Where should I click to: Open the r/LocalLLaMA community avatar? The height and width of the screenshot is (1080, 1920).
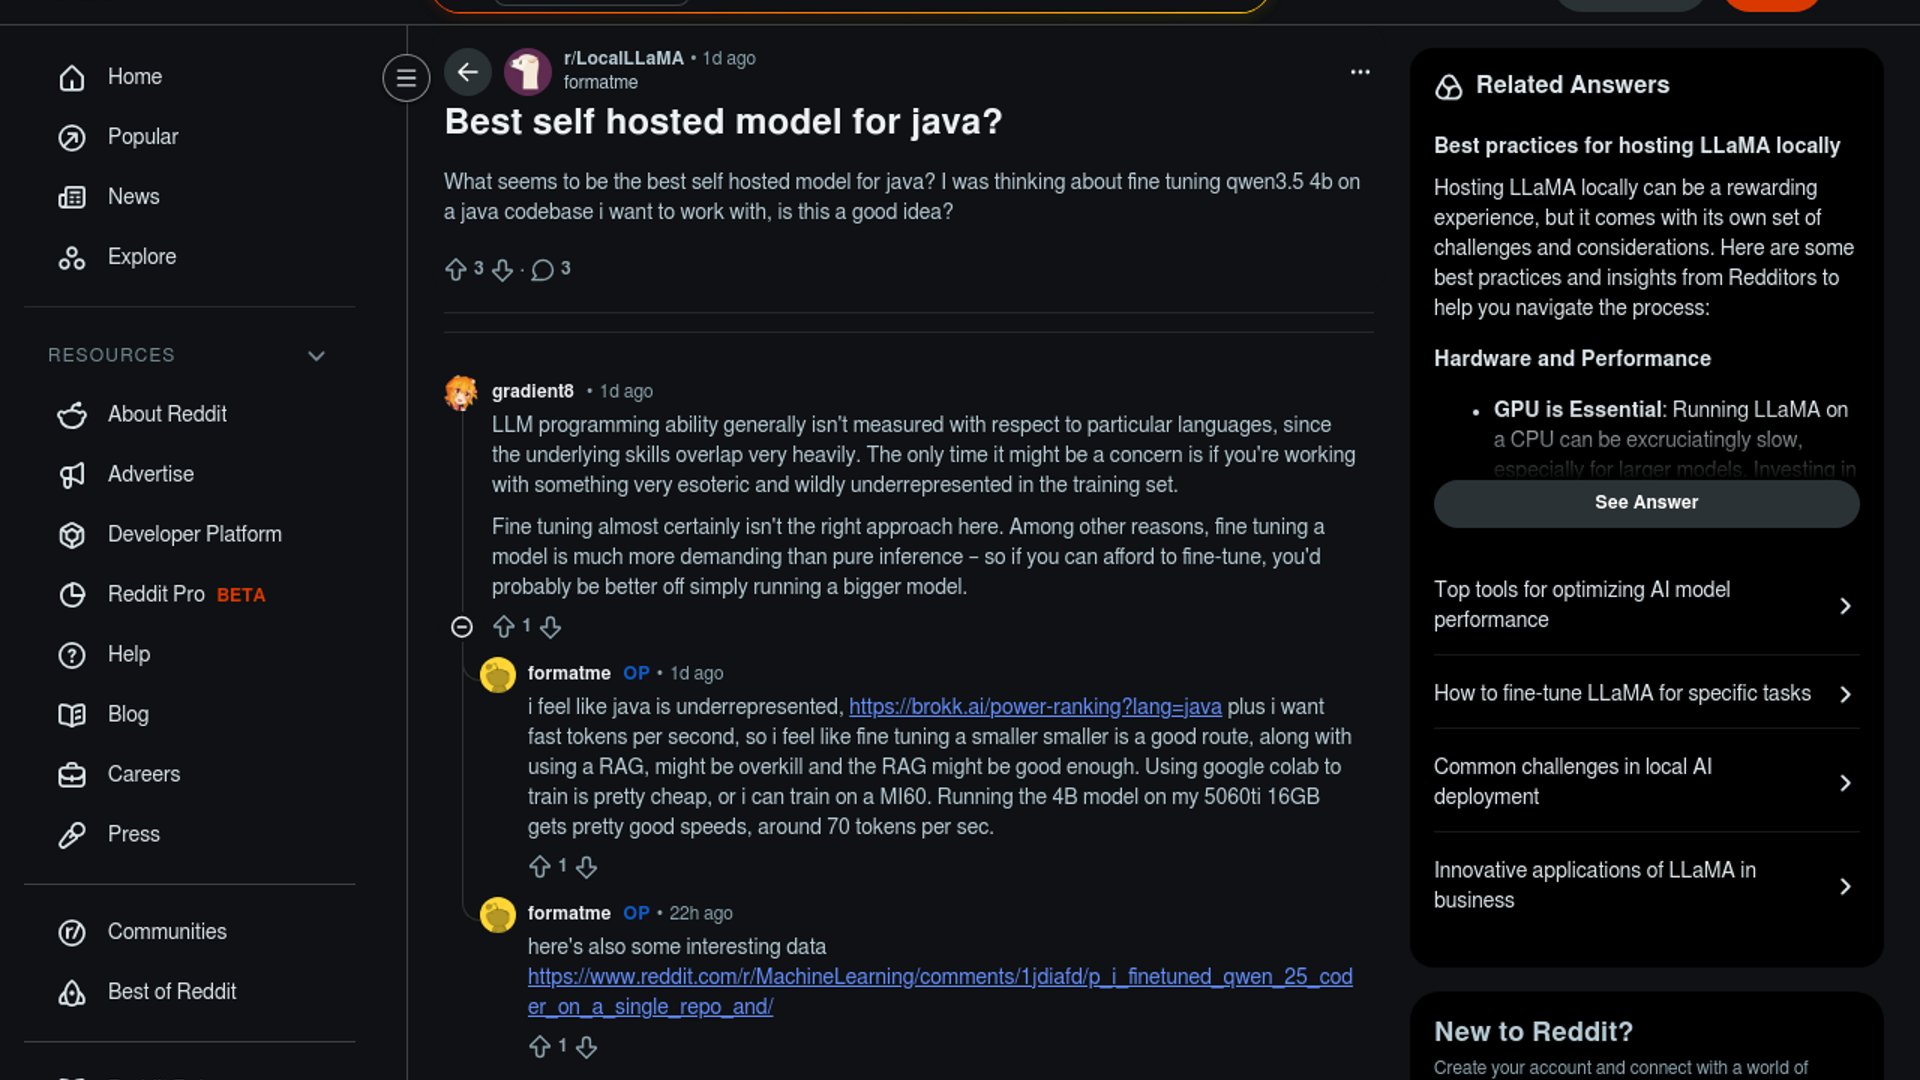[528, 72]
